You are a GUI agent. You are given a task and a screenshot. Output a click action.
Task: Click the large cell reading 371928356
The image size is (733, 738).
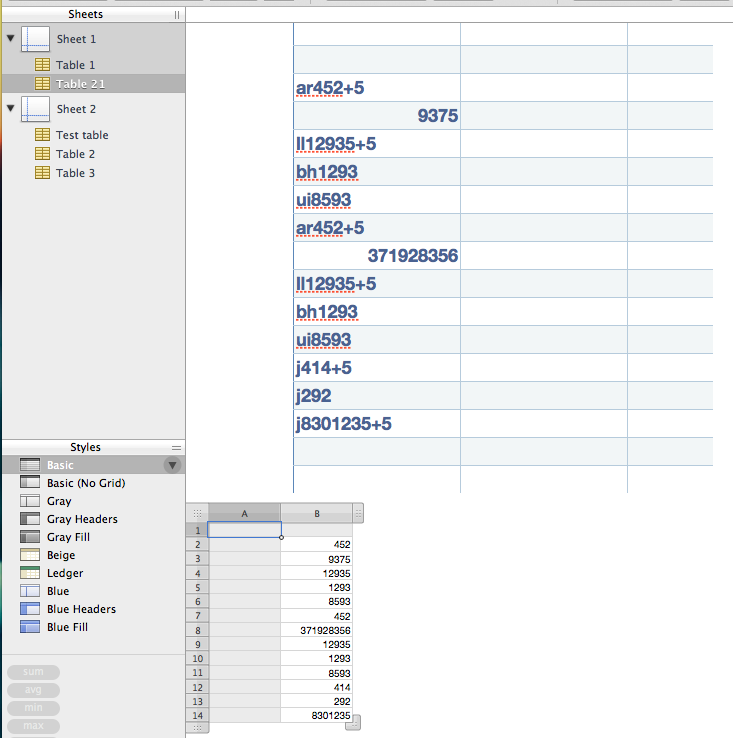point(377,256)
